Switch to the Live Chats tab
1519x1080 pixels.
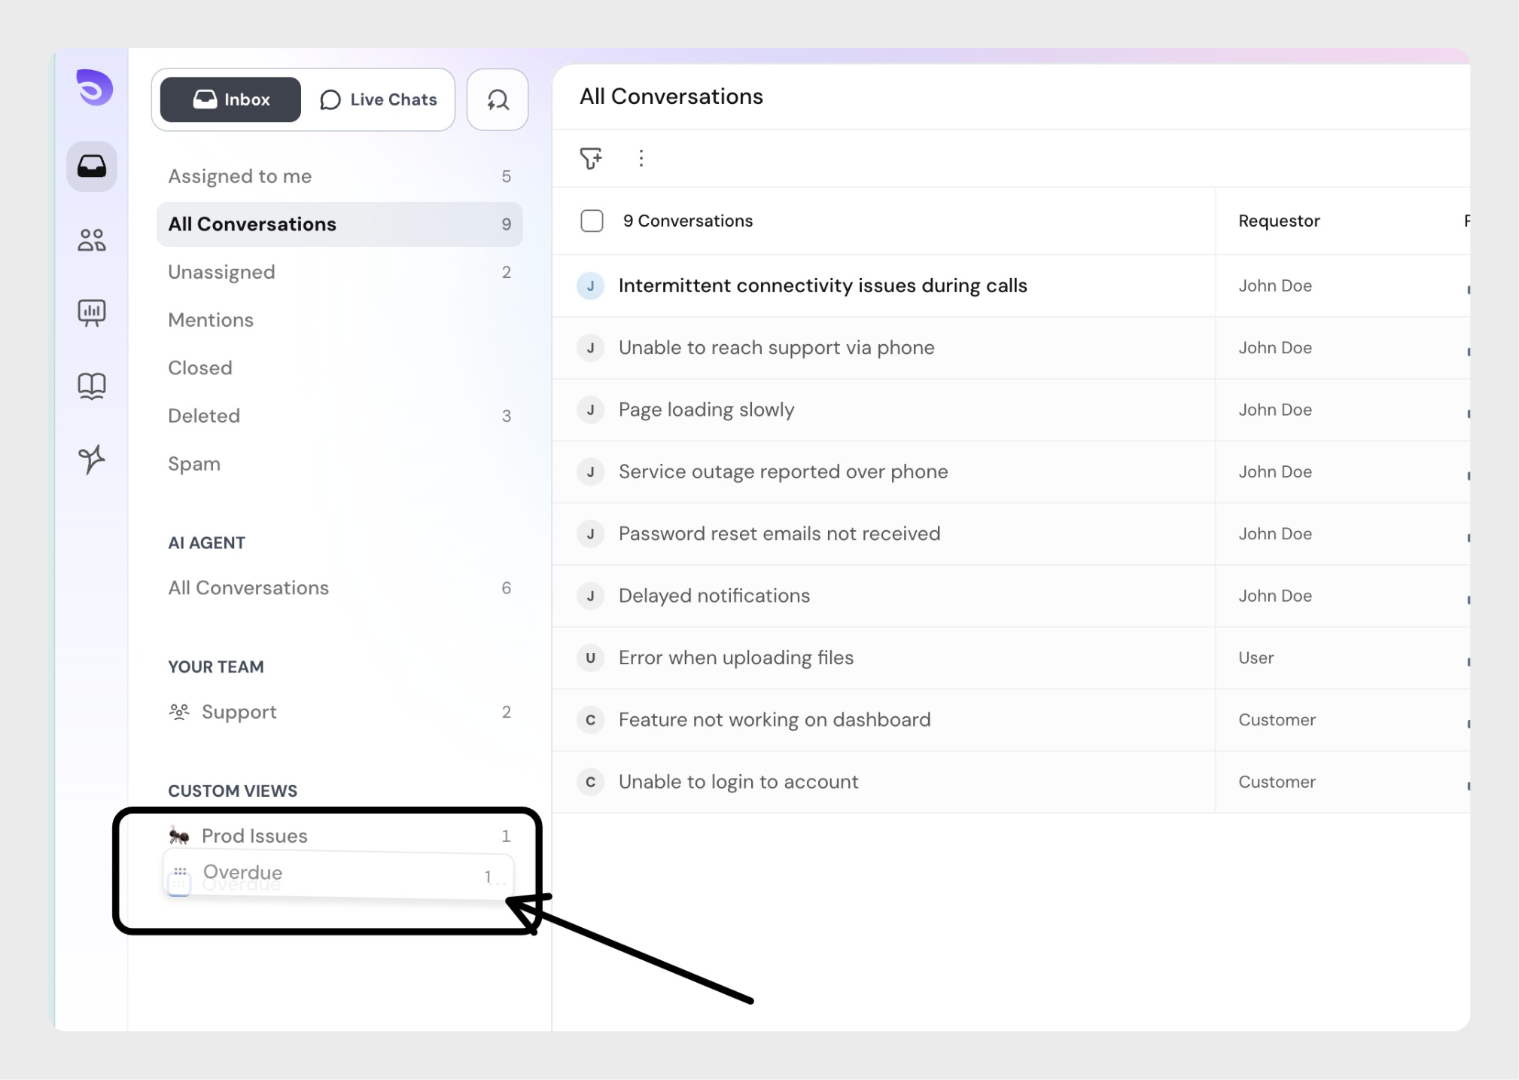coord(379,100)
